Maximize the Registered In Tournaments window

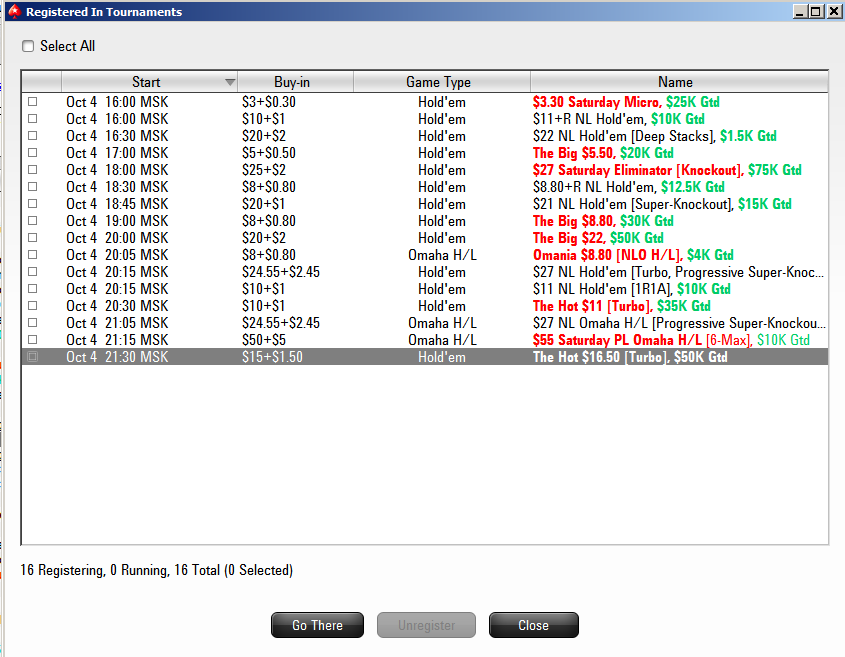(x=816, y=11)
